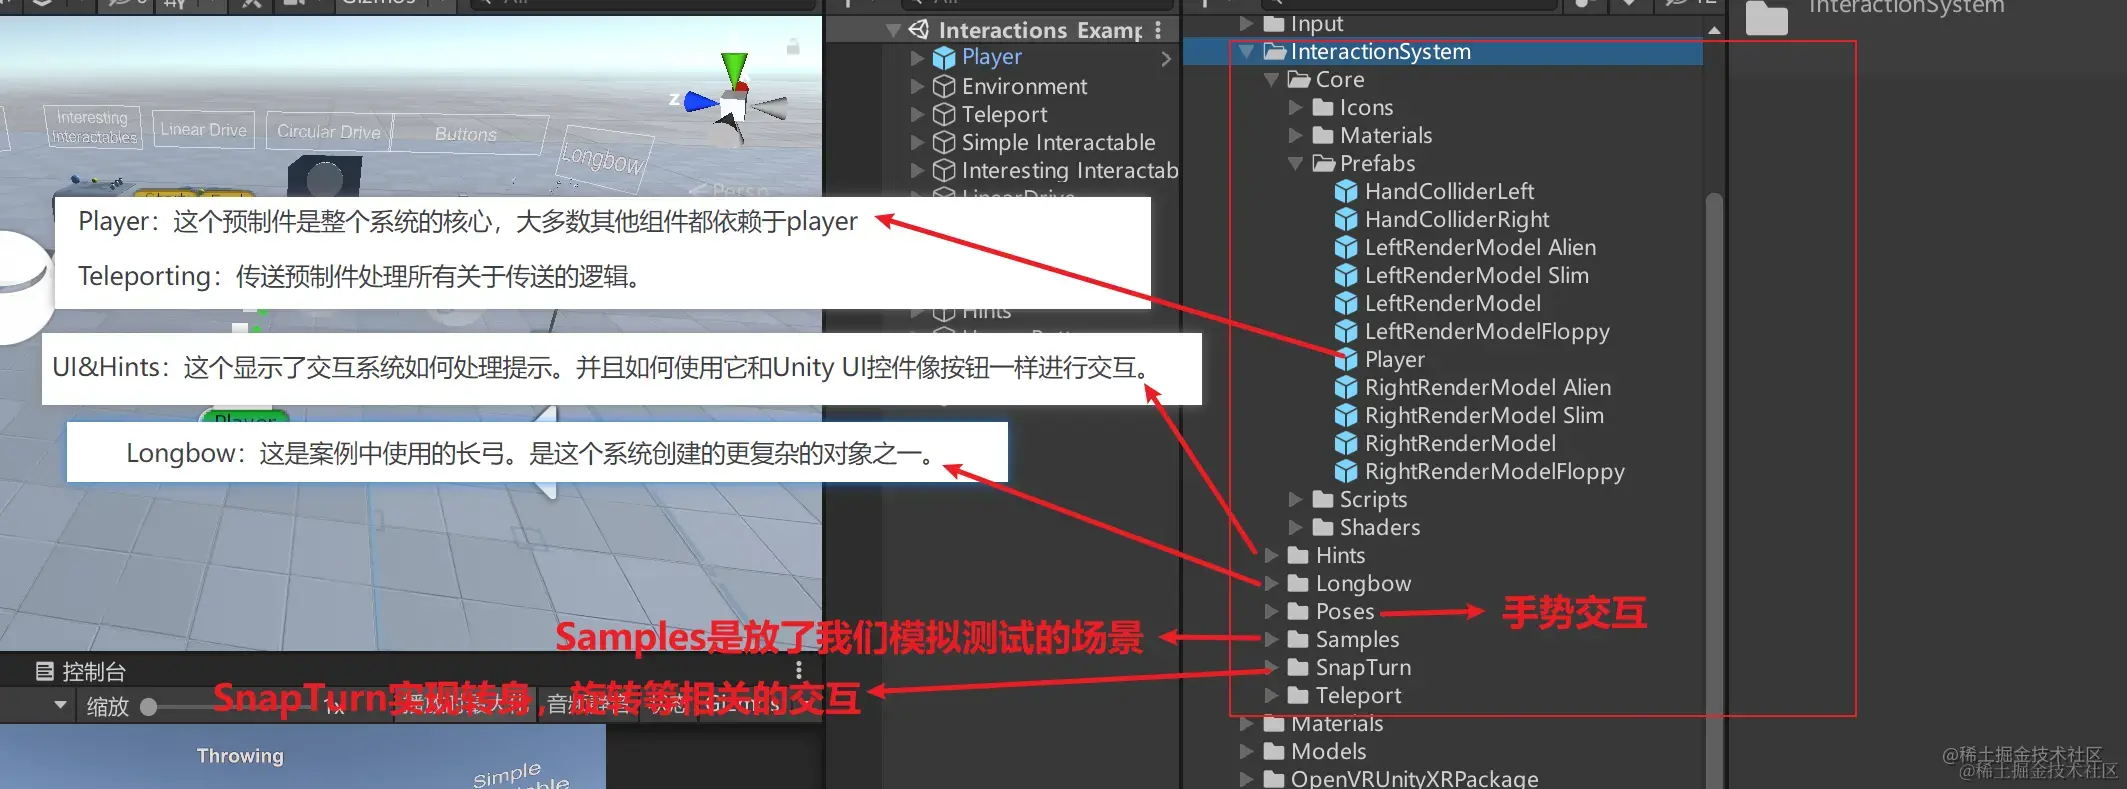Click the RightRenderModel Slim prefab icon
Screen dimensions: 2127x789
pyautogui.click(x=1347, y=415)
